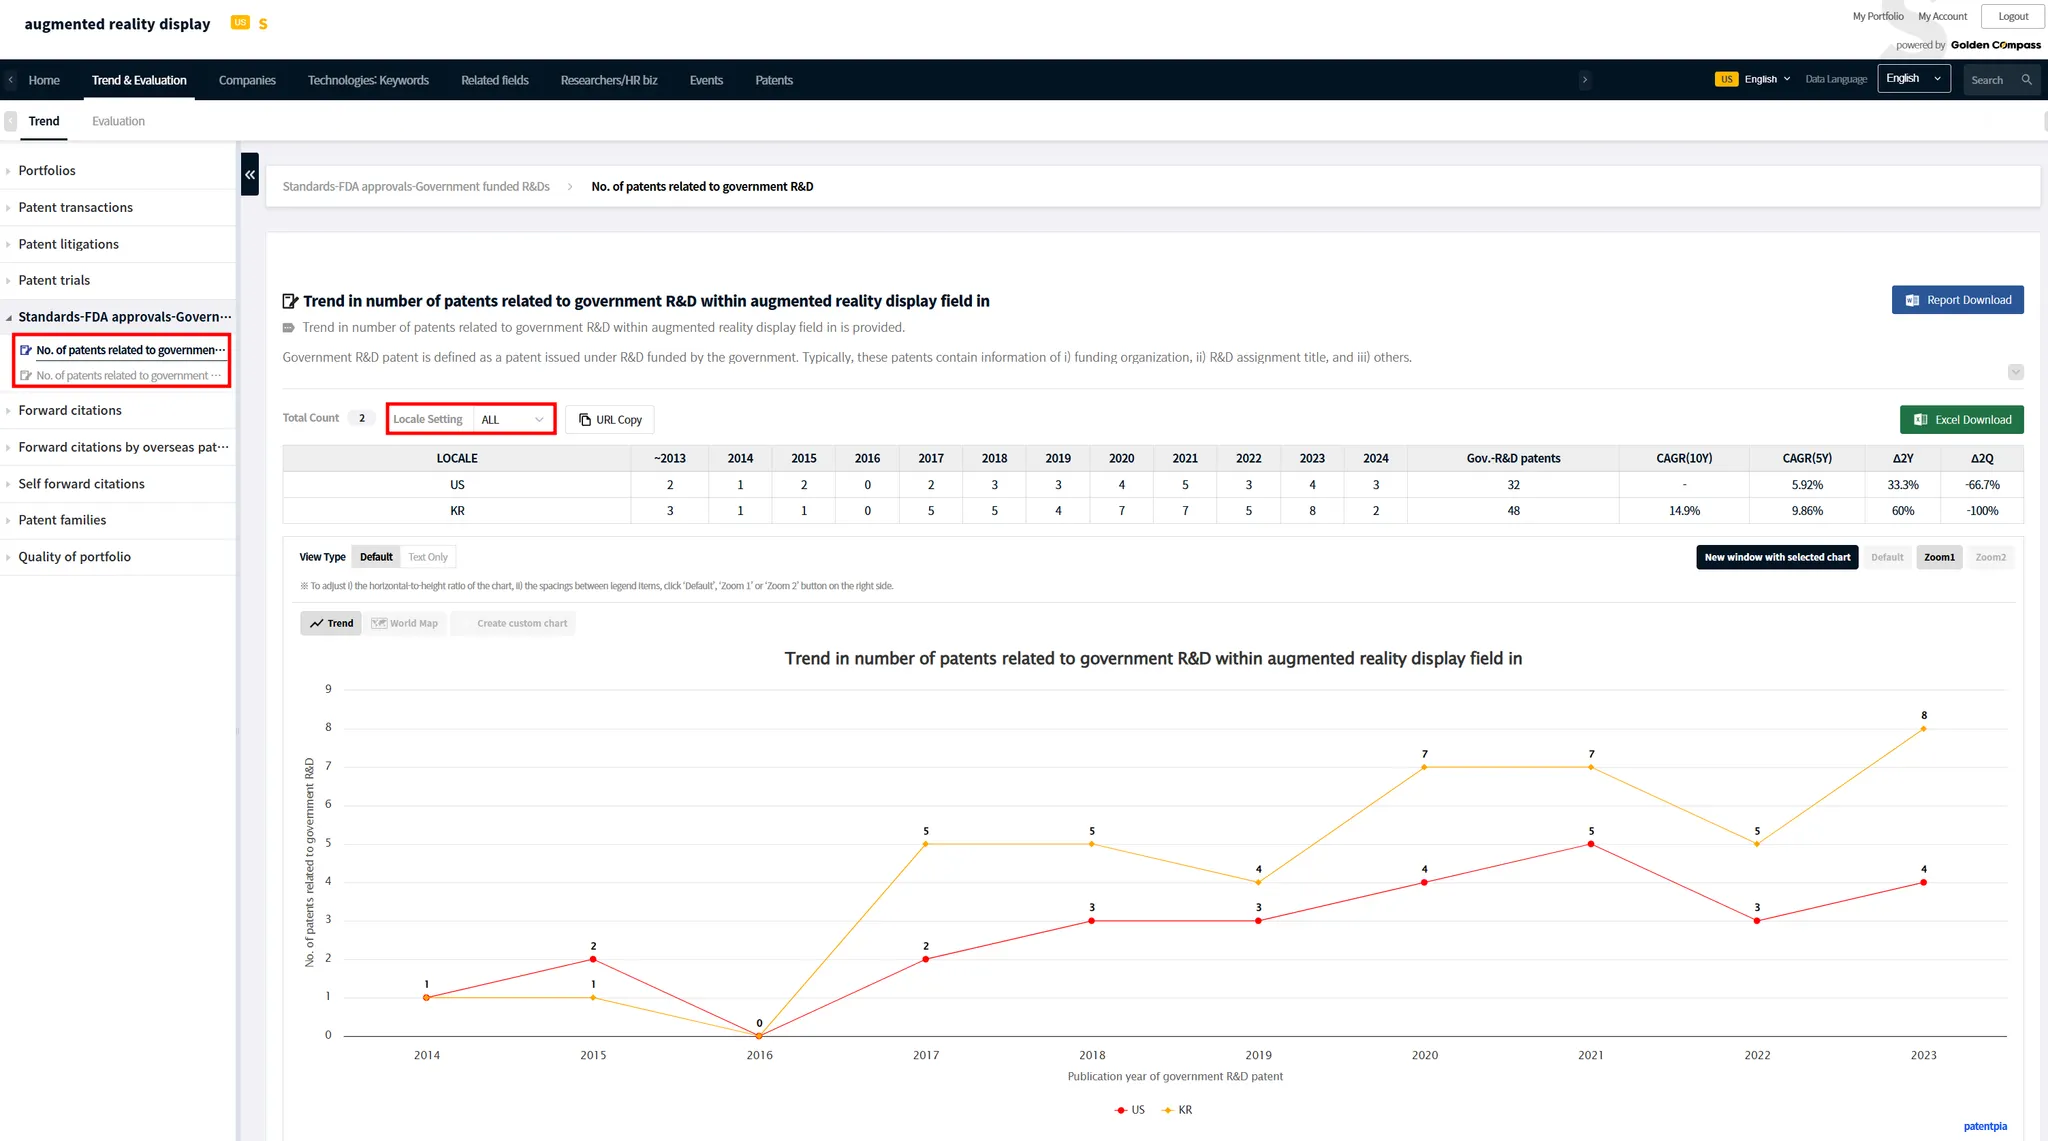Switch to the Evaluation sub-tab
Viewport: 2048px width, 1141px height.
[x=118, y=121]
